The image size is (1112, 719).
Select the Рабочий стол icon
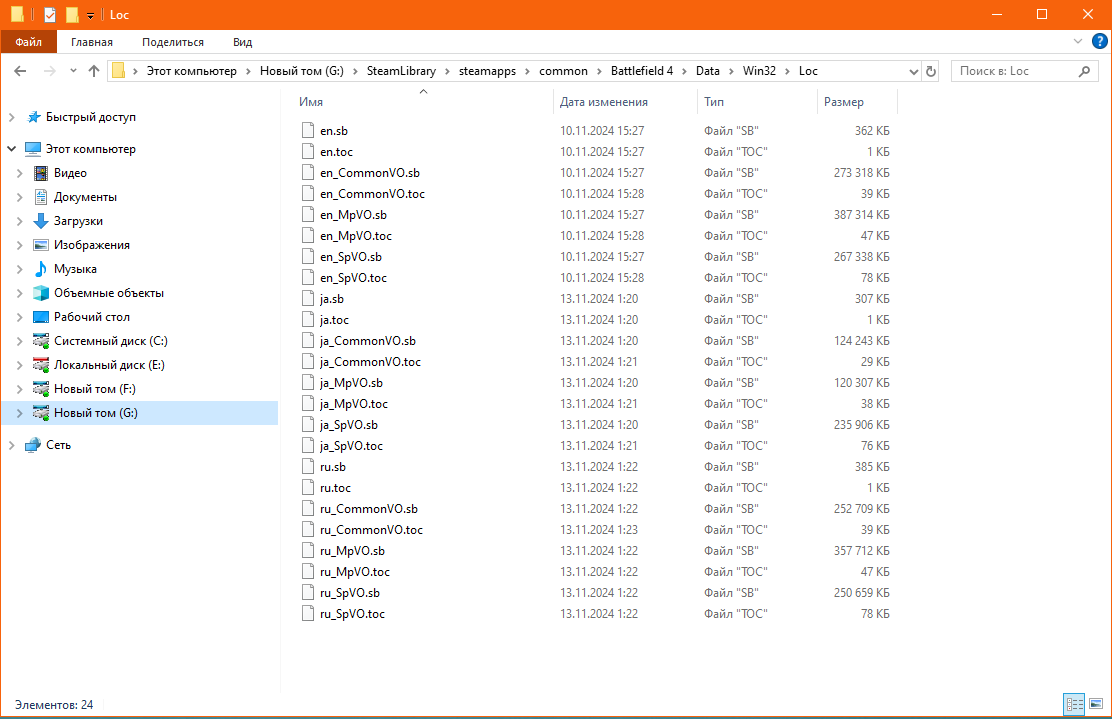click(x=41, y=317)
